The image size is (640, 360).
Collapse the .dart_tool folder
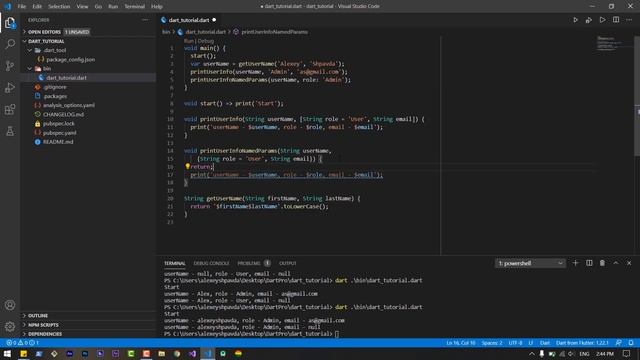(55, 50)
